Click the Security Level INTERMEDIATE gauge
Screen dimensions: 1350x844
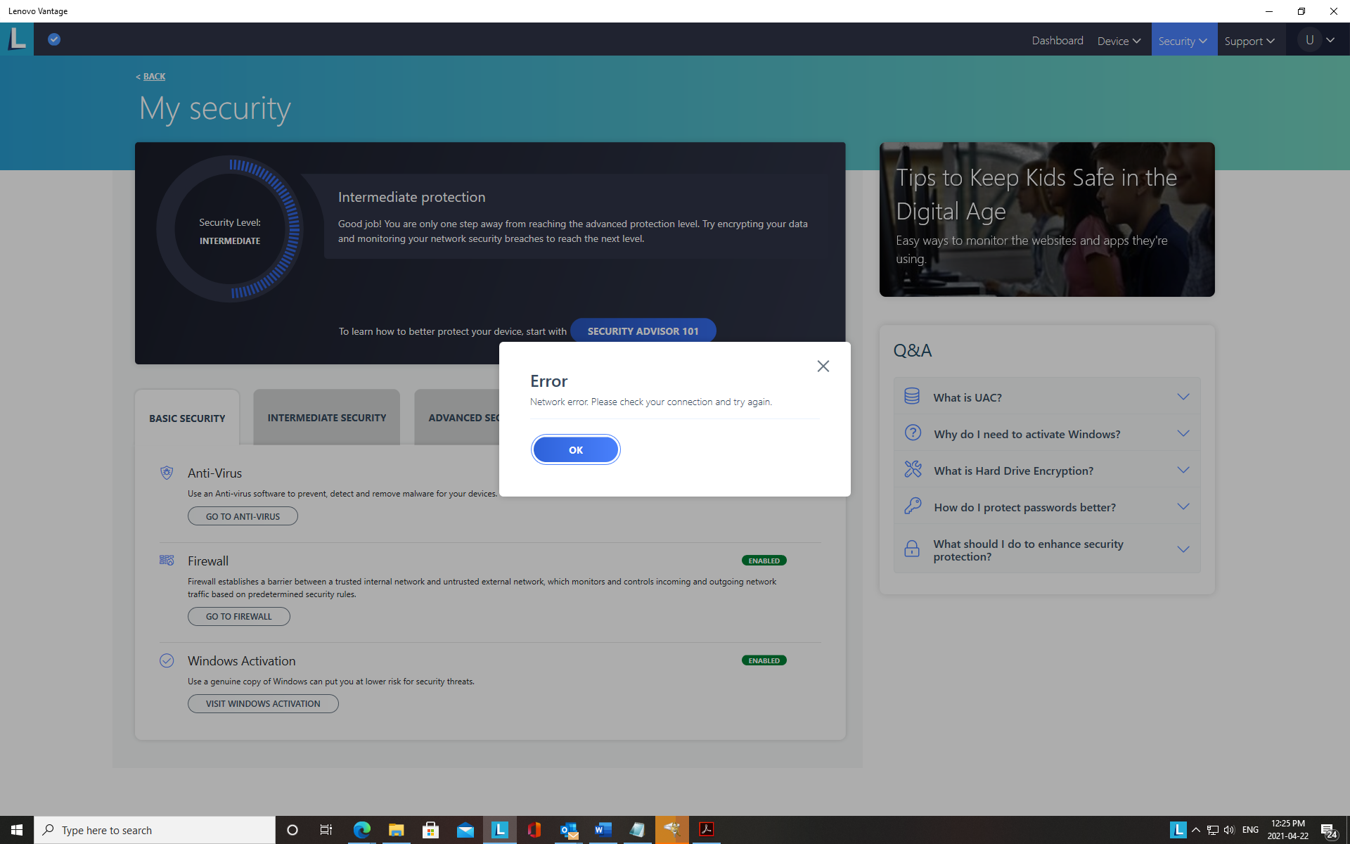(229, 230)
